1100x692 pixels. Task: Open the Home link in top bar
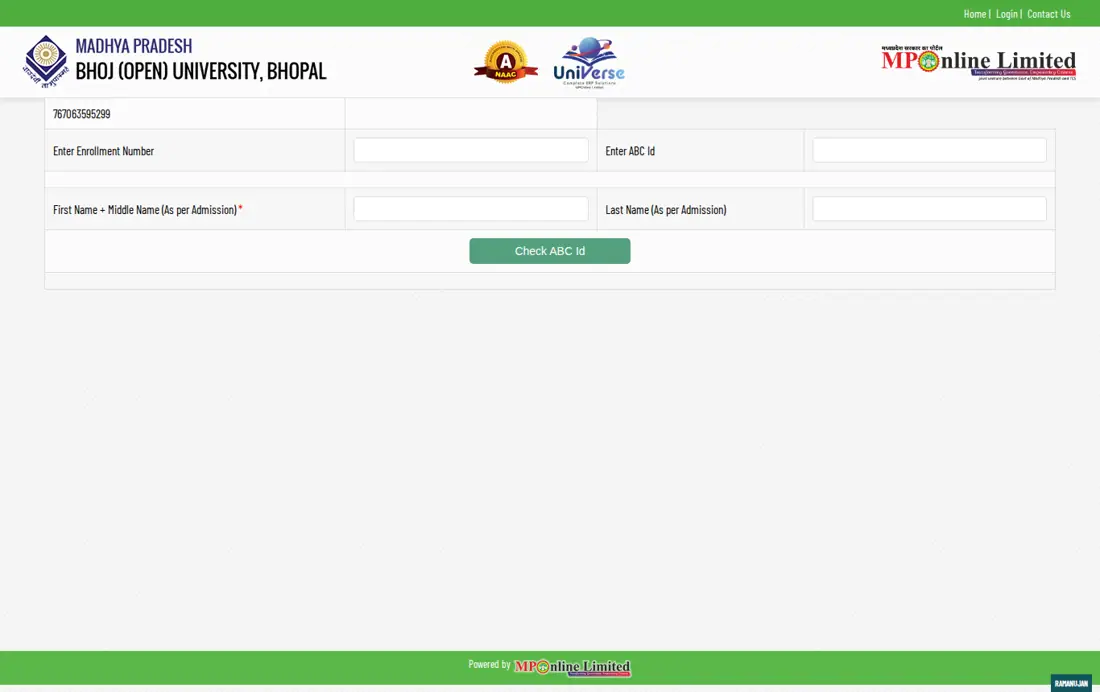tap(974, 14)
